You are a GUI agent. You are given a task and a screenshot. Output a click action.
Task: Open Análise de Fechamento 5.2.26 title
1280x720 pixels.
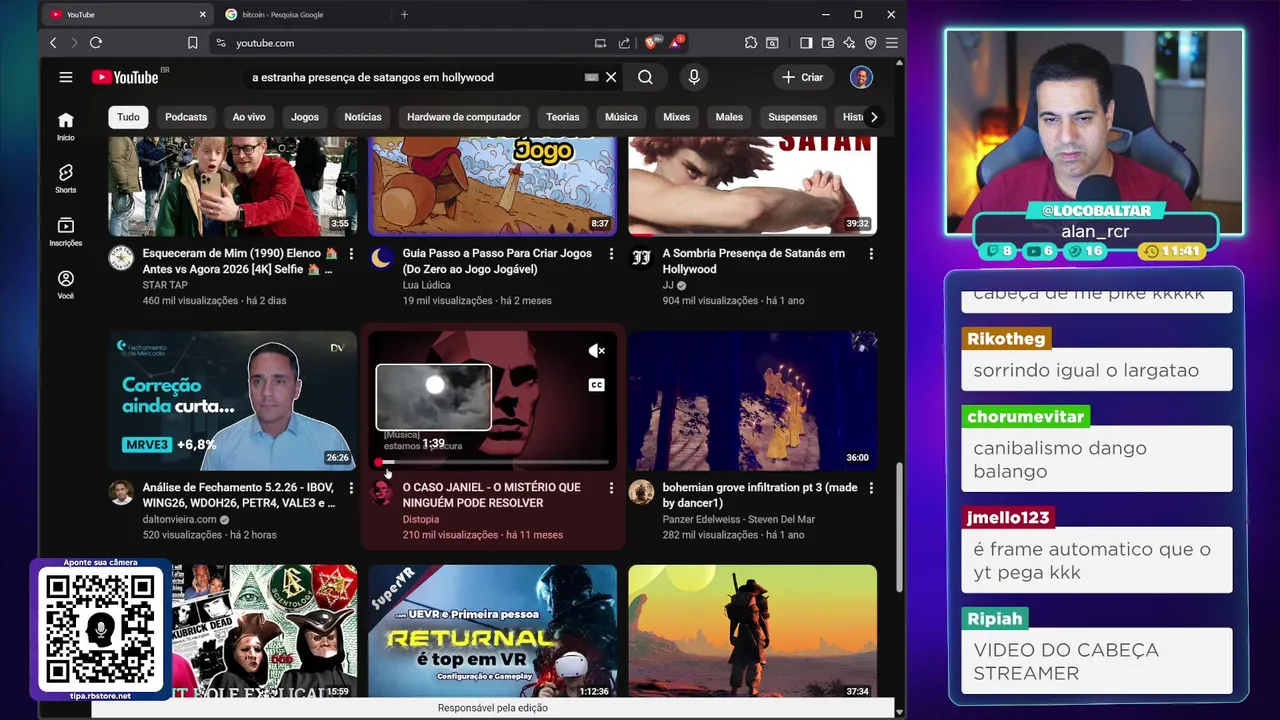pos(238,495)
